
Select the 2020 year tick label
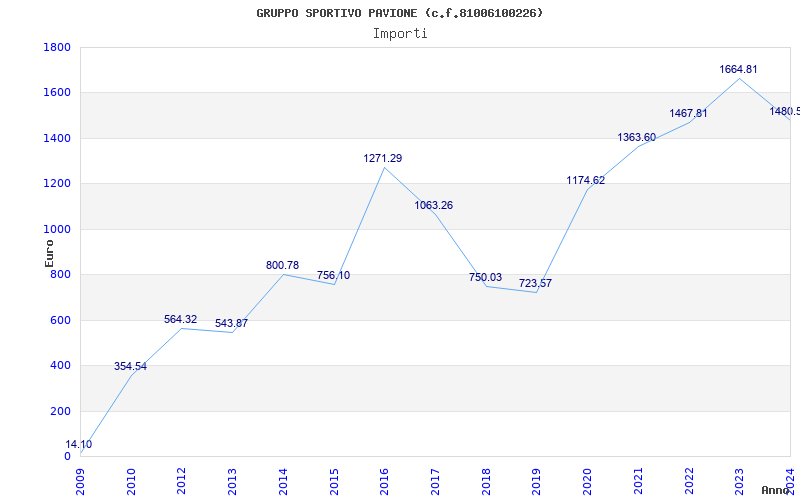click(x=587, y=481)
